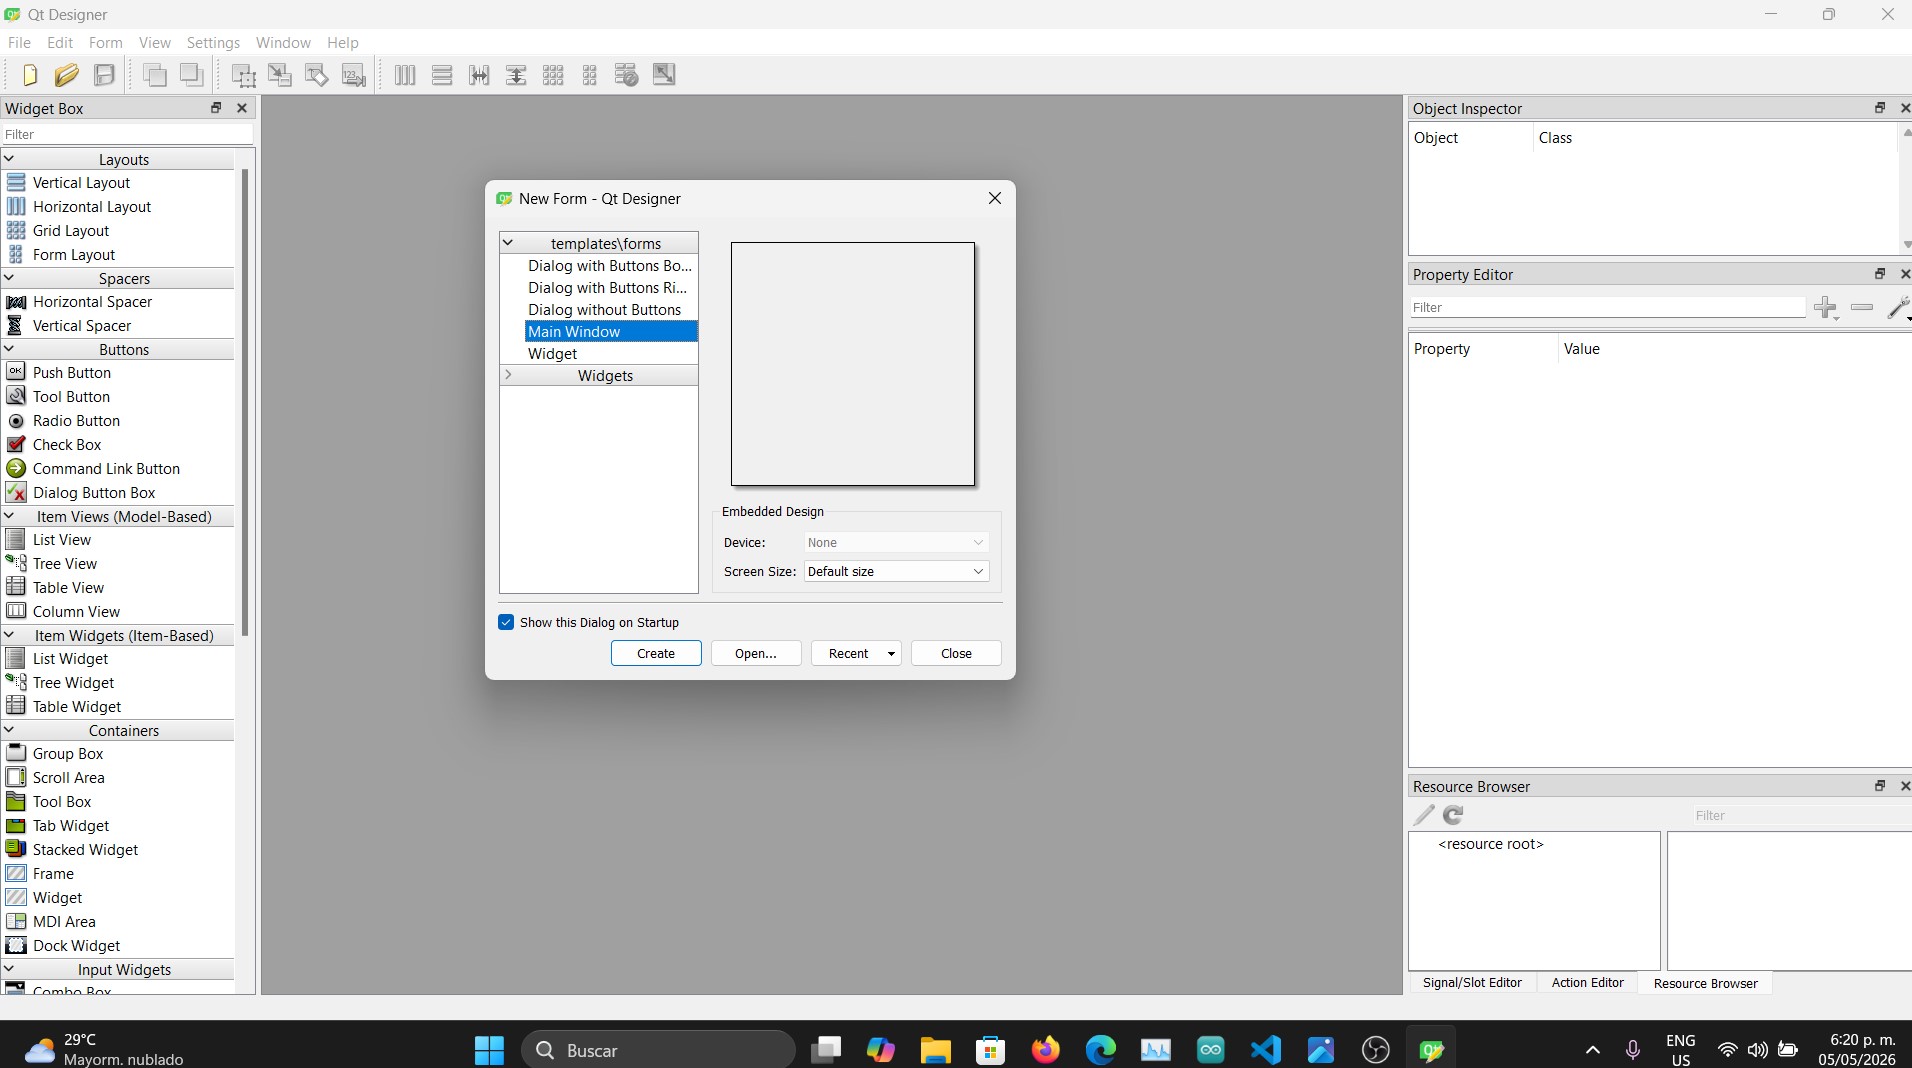Open the Screen Size dropdown
Screen dimensions: 1912x1068
click(896, 571)
